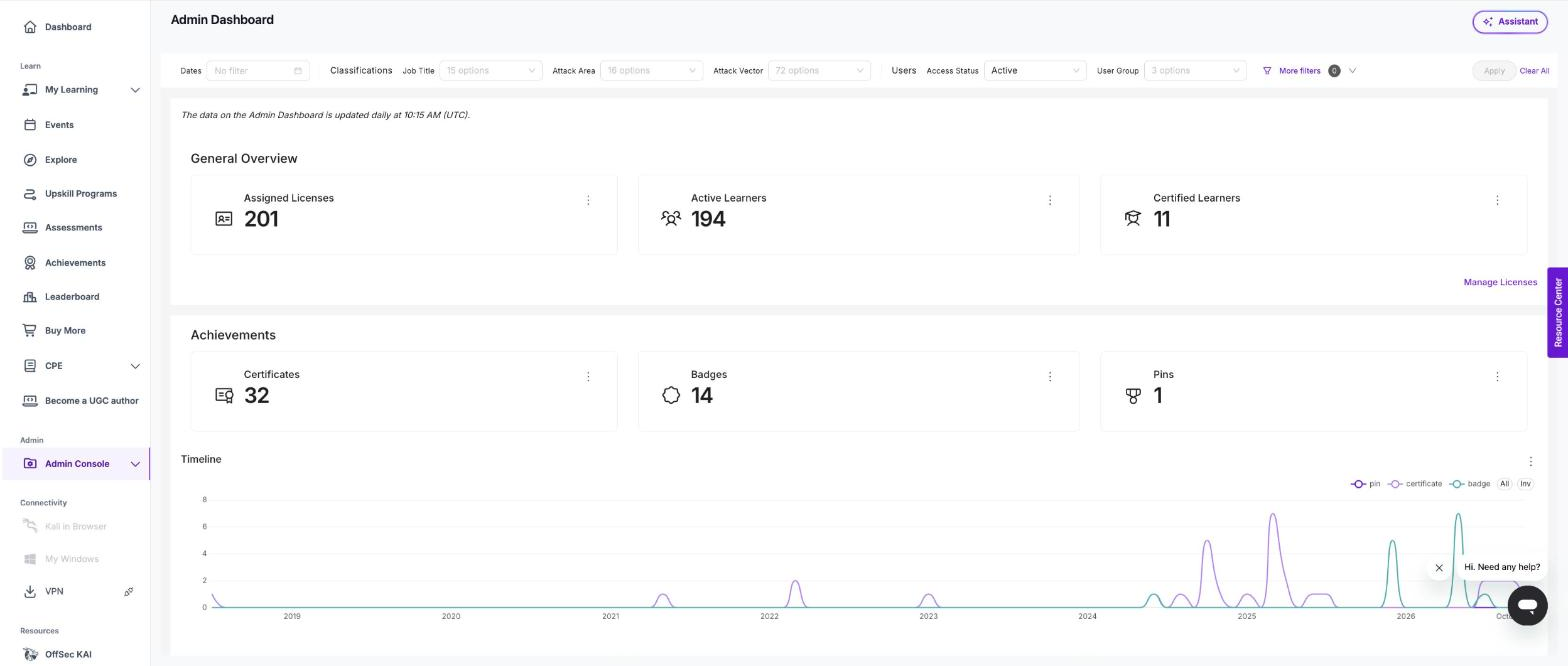Click the Apply filters button
Screen dimensions: 1568x666
(1494, 71)
